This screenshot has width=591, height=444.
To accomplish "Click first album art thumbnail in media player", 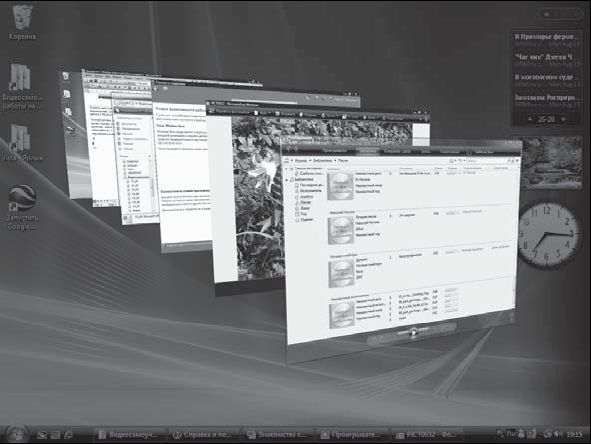I will point(341,186).
